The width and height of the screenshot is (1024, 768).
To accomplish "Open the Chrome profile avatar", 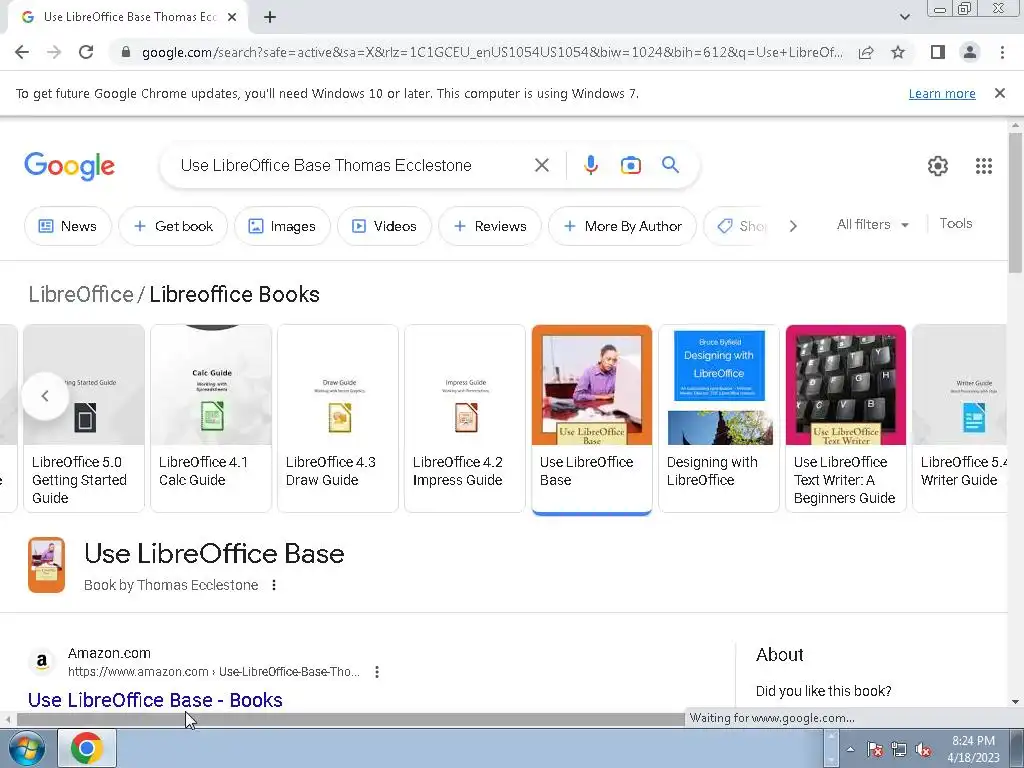I will click(970, 52).
